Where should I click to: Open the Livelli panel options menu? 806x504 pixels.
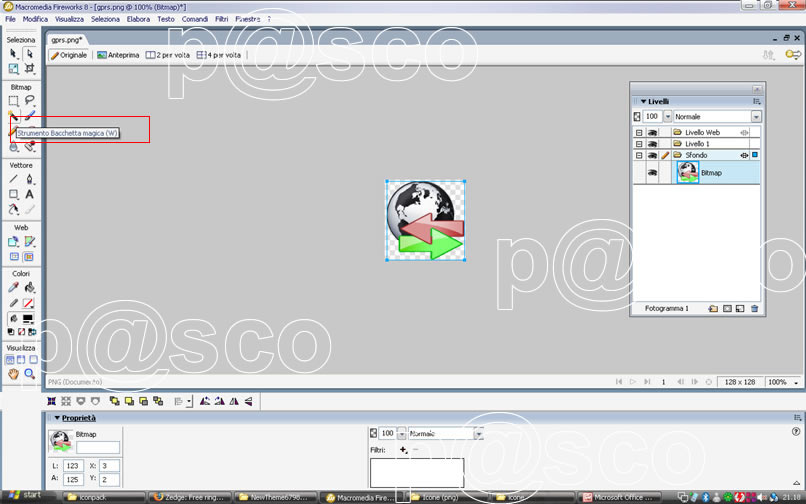click(756, 102)
